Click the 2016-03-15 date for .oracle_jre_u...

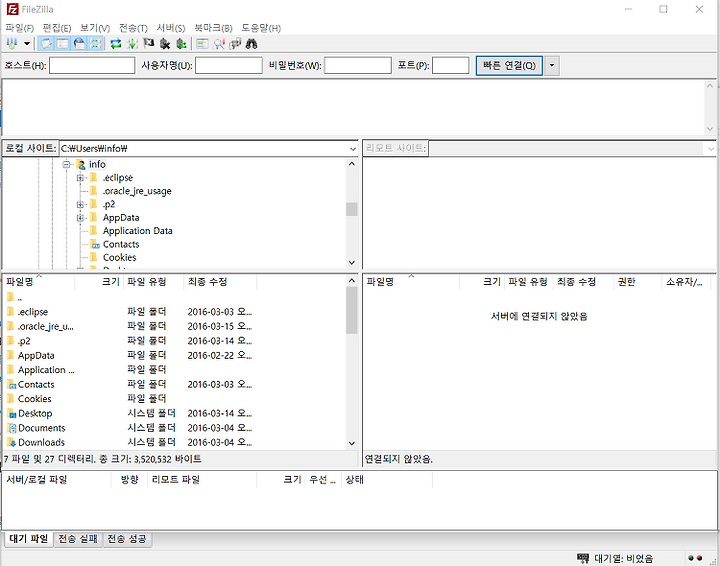pyautogui.click(x=219, y=327)
